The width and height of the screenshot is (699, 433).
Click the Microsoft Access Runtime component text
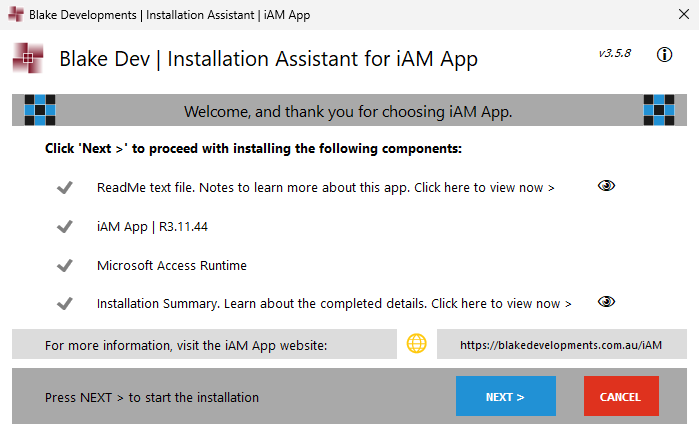pyautogui.click(x=172, y=265)
